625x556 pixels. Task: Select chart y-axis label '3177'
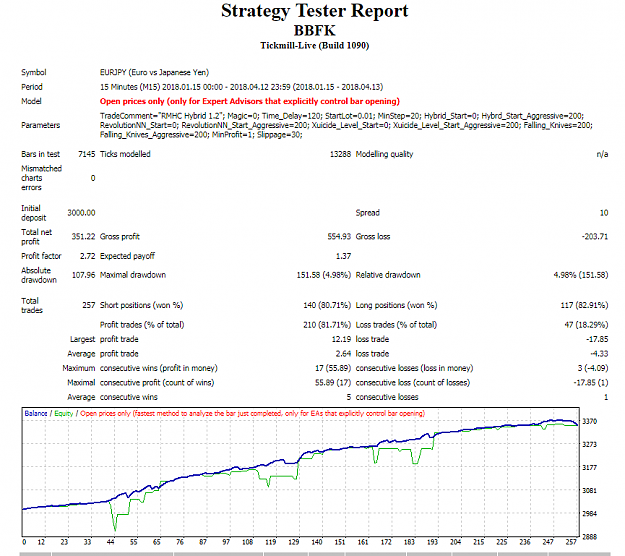pyautogui.click(x=590, y=468)
